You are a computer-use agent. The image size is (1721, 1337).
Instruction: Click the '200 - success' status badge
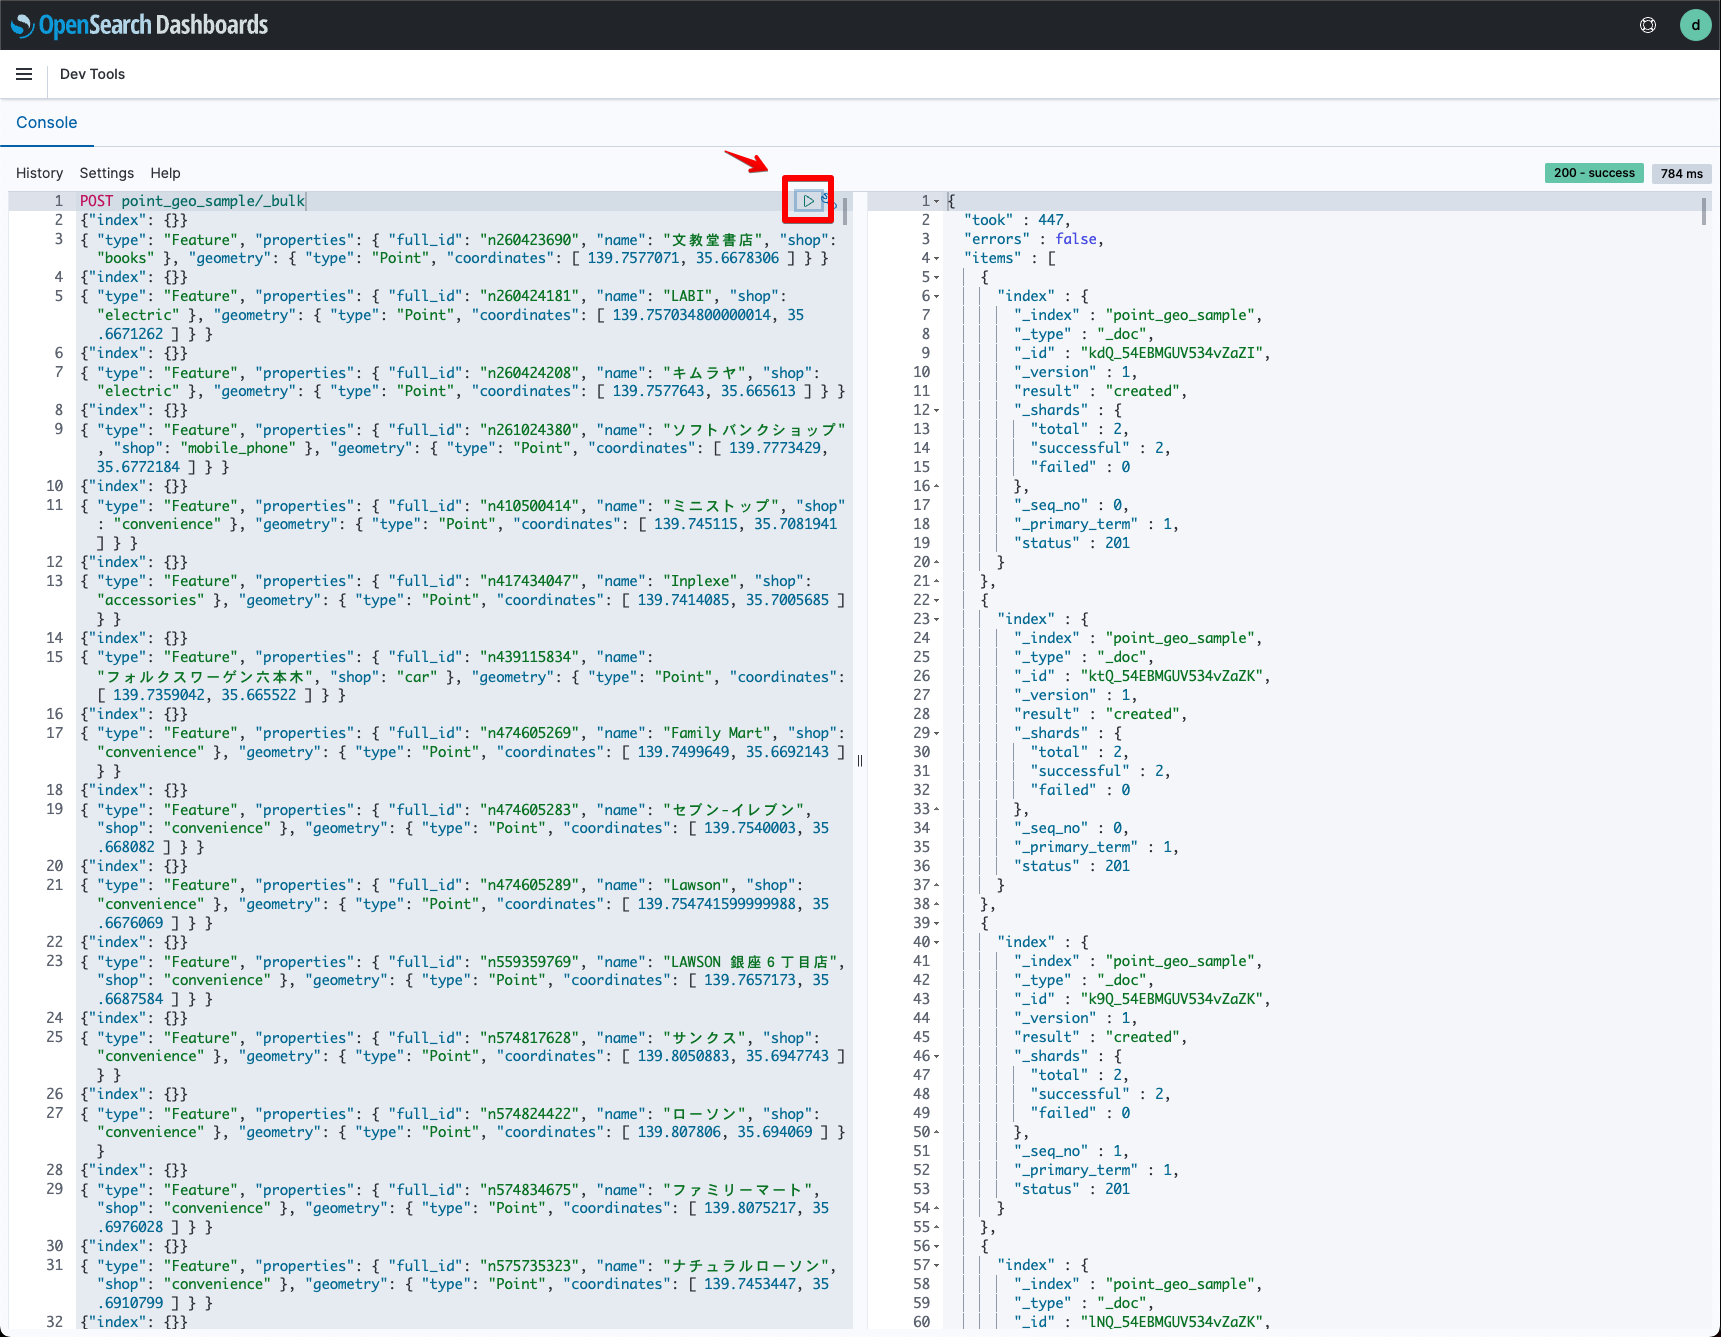point(1594,173)
